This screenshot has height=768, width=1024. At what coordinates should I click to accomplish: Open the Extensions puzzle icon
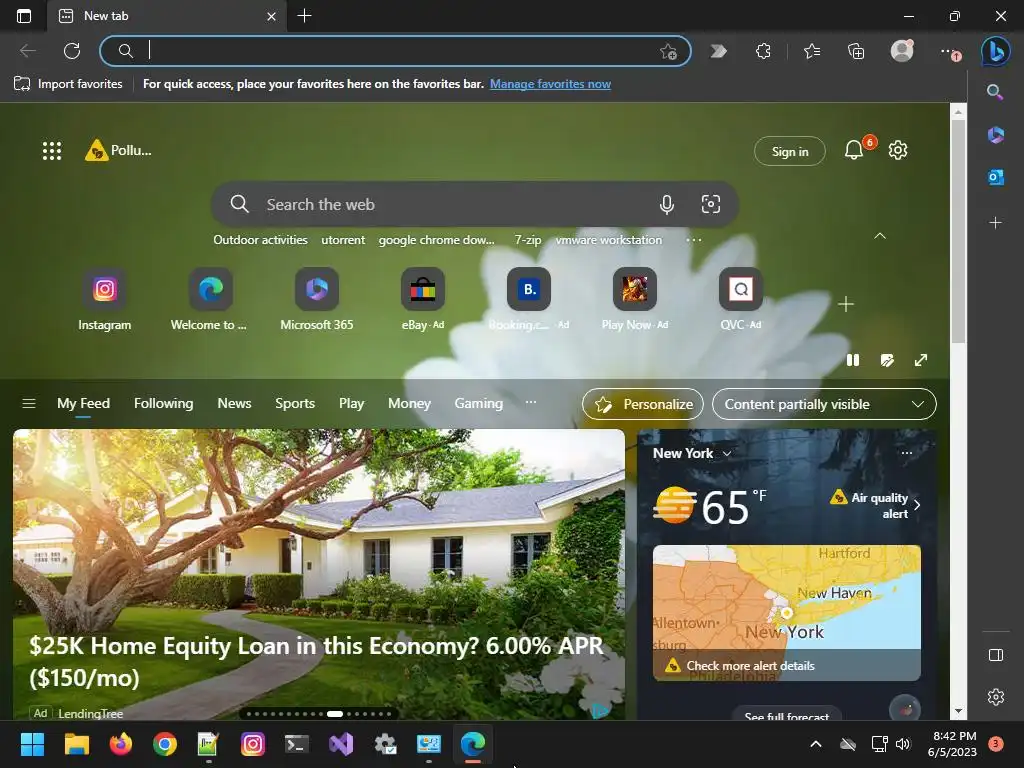[x=763, y=51]
